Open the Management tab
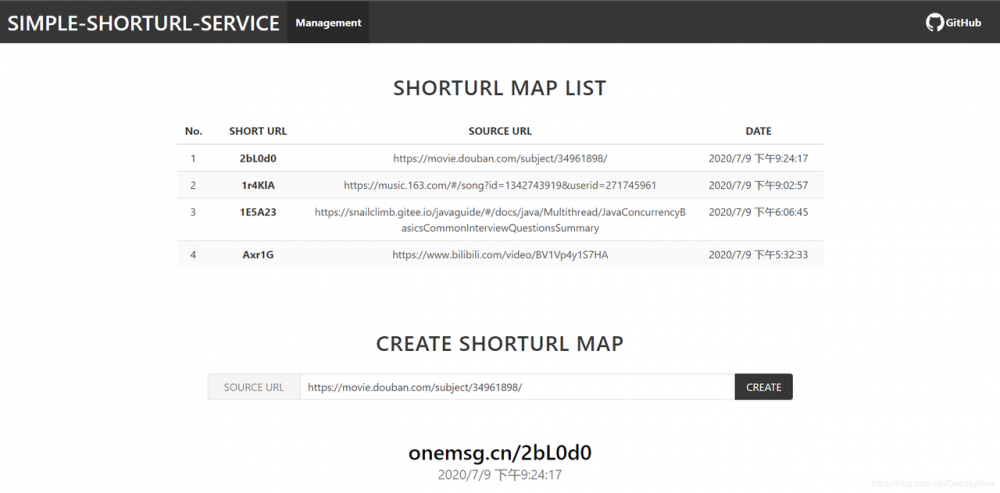This screenshot has width=1000, height=493. pyautogui.click(x=328, y=22)
